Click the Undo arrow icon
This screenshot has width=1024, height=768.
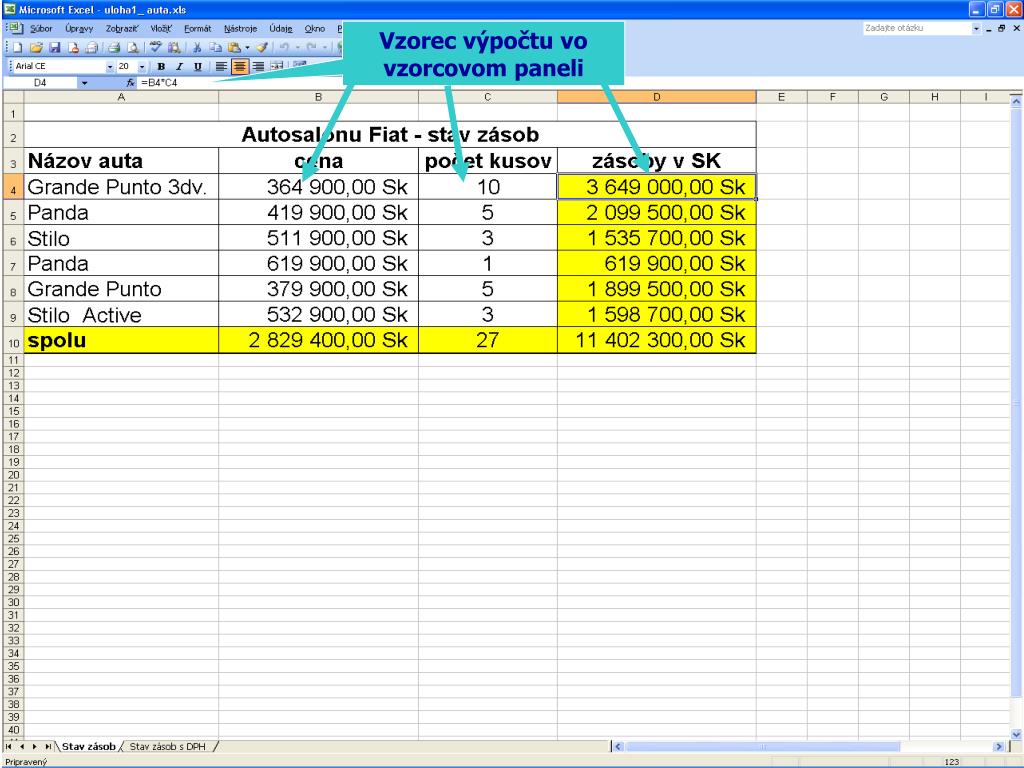click(284, 47)
